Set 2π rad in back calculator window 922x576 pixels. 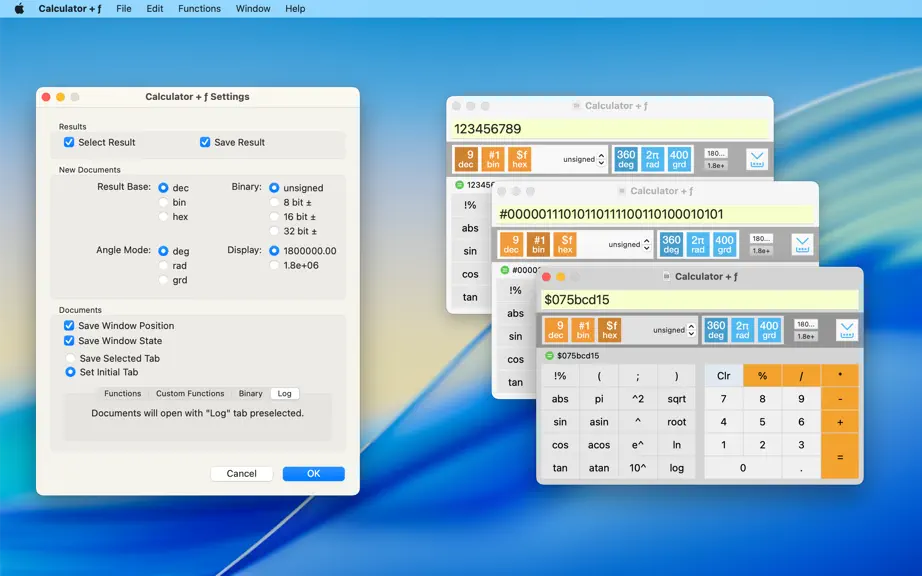click(652, 159)
